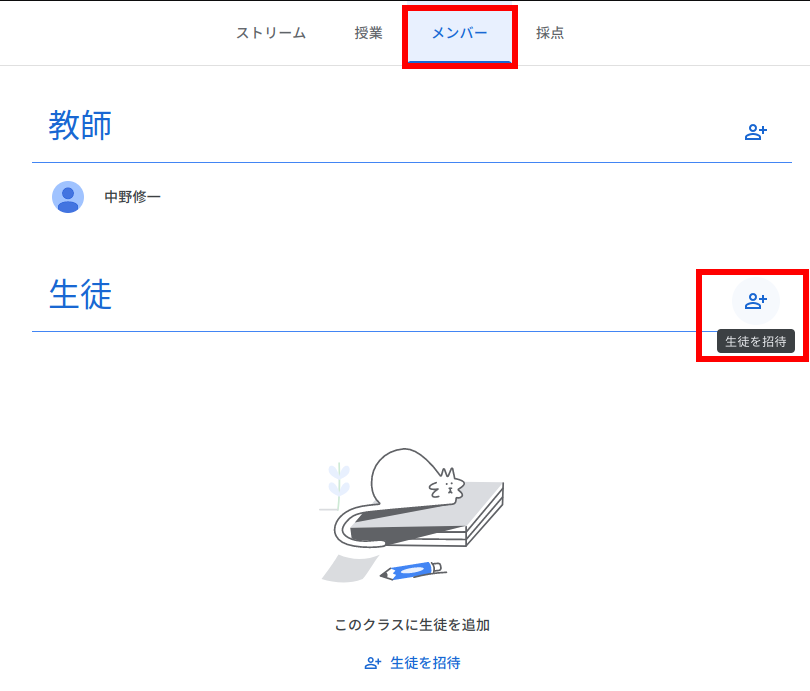Click the 生徒 section heading
The height and width of the screenshot is (691, 810).
pos(80,294)
